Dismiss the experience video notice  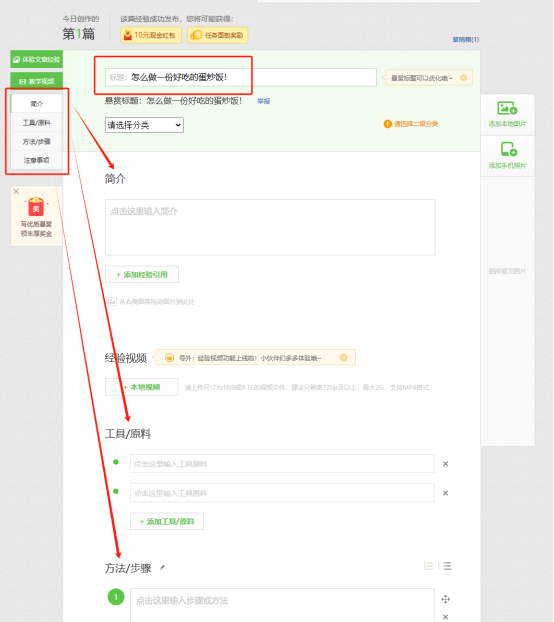[343, 357]
